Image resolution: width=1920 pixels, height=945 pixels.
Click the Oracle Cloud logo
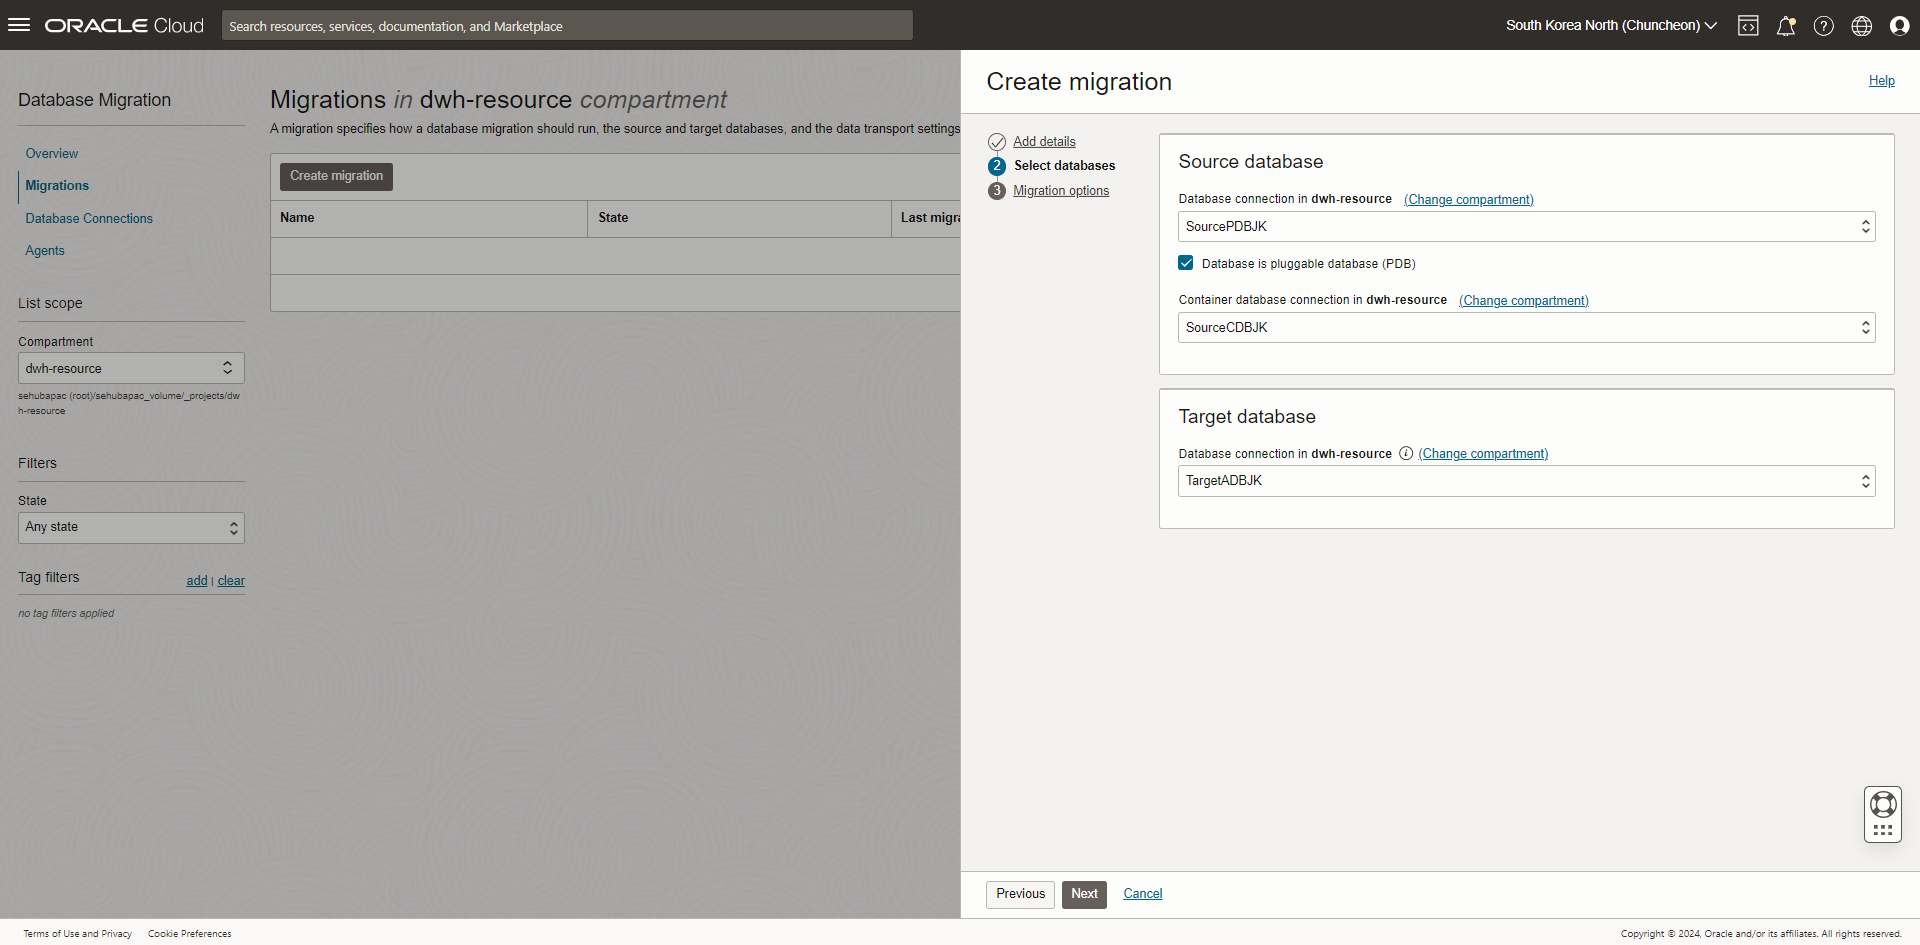coord(124,26)
